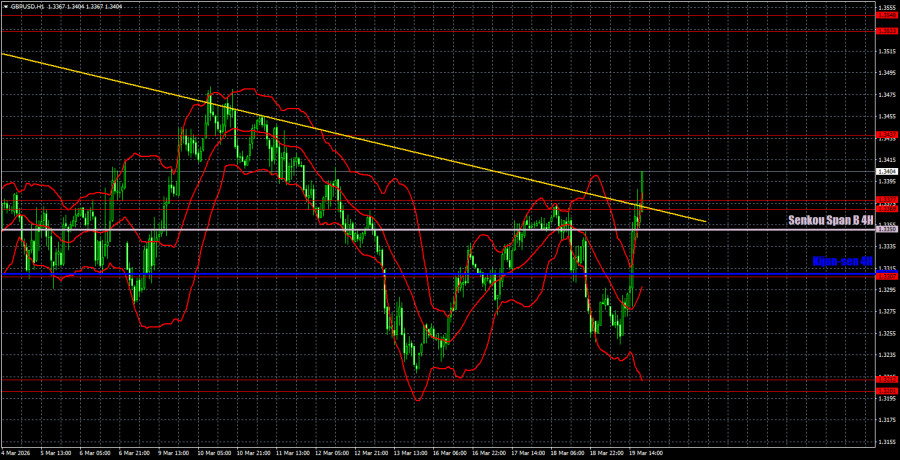Click the Kijun-sen 4H label

(x=843, y=261)
